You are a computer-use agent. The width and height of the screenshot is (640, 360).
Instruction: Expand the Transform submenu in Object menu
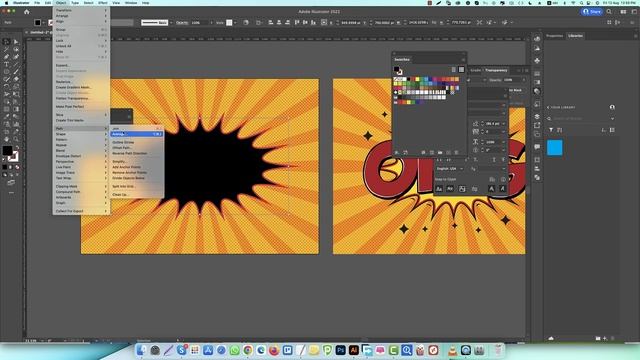tap(81, 10)
